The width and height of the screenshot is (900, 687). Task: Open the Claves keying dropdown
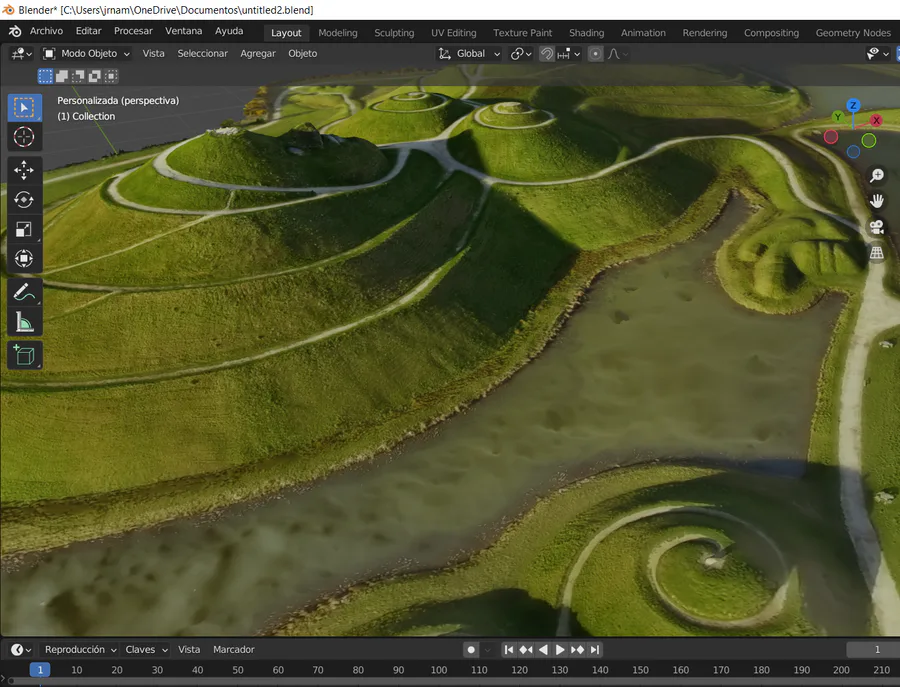click(146, 650)
